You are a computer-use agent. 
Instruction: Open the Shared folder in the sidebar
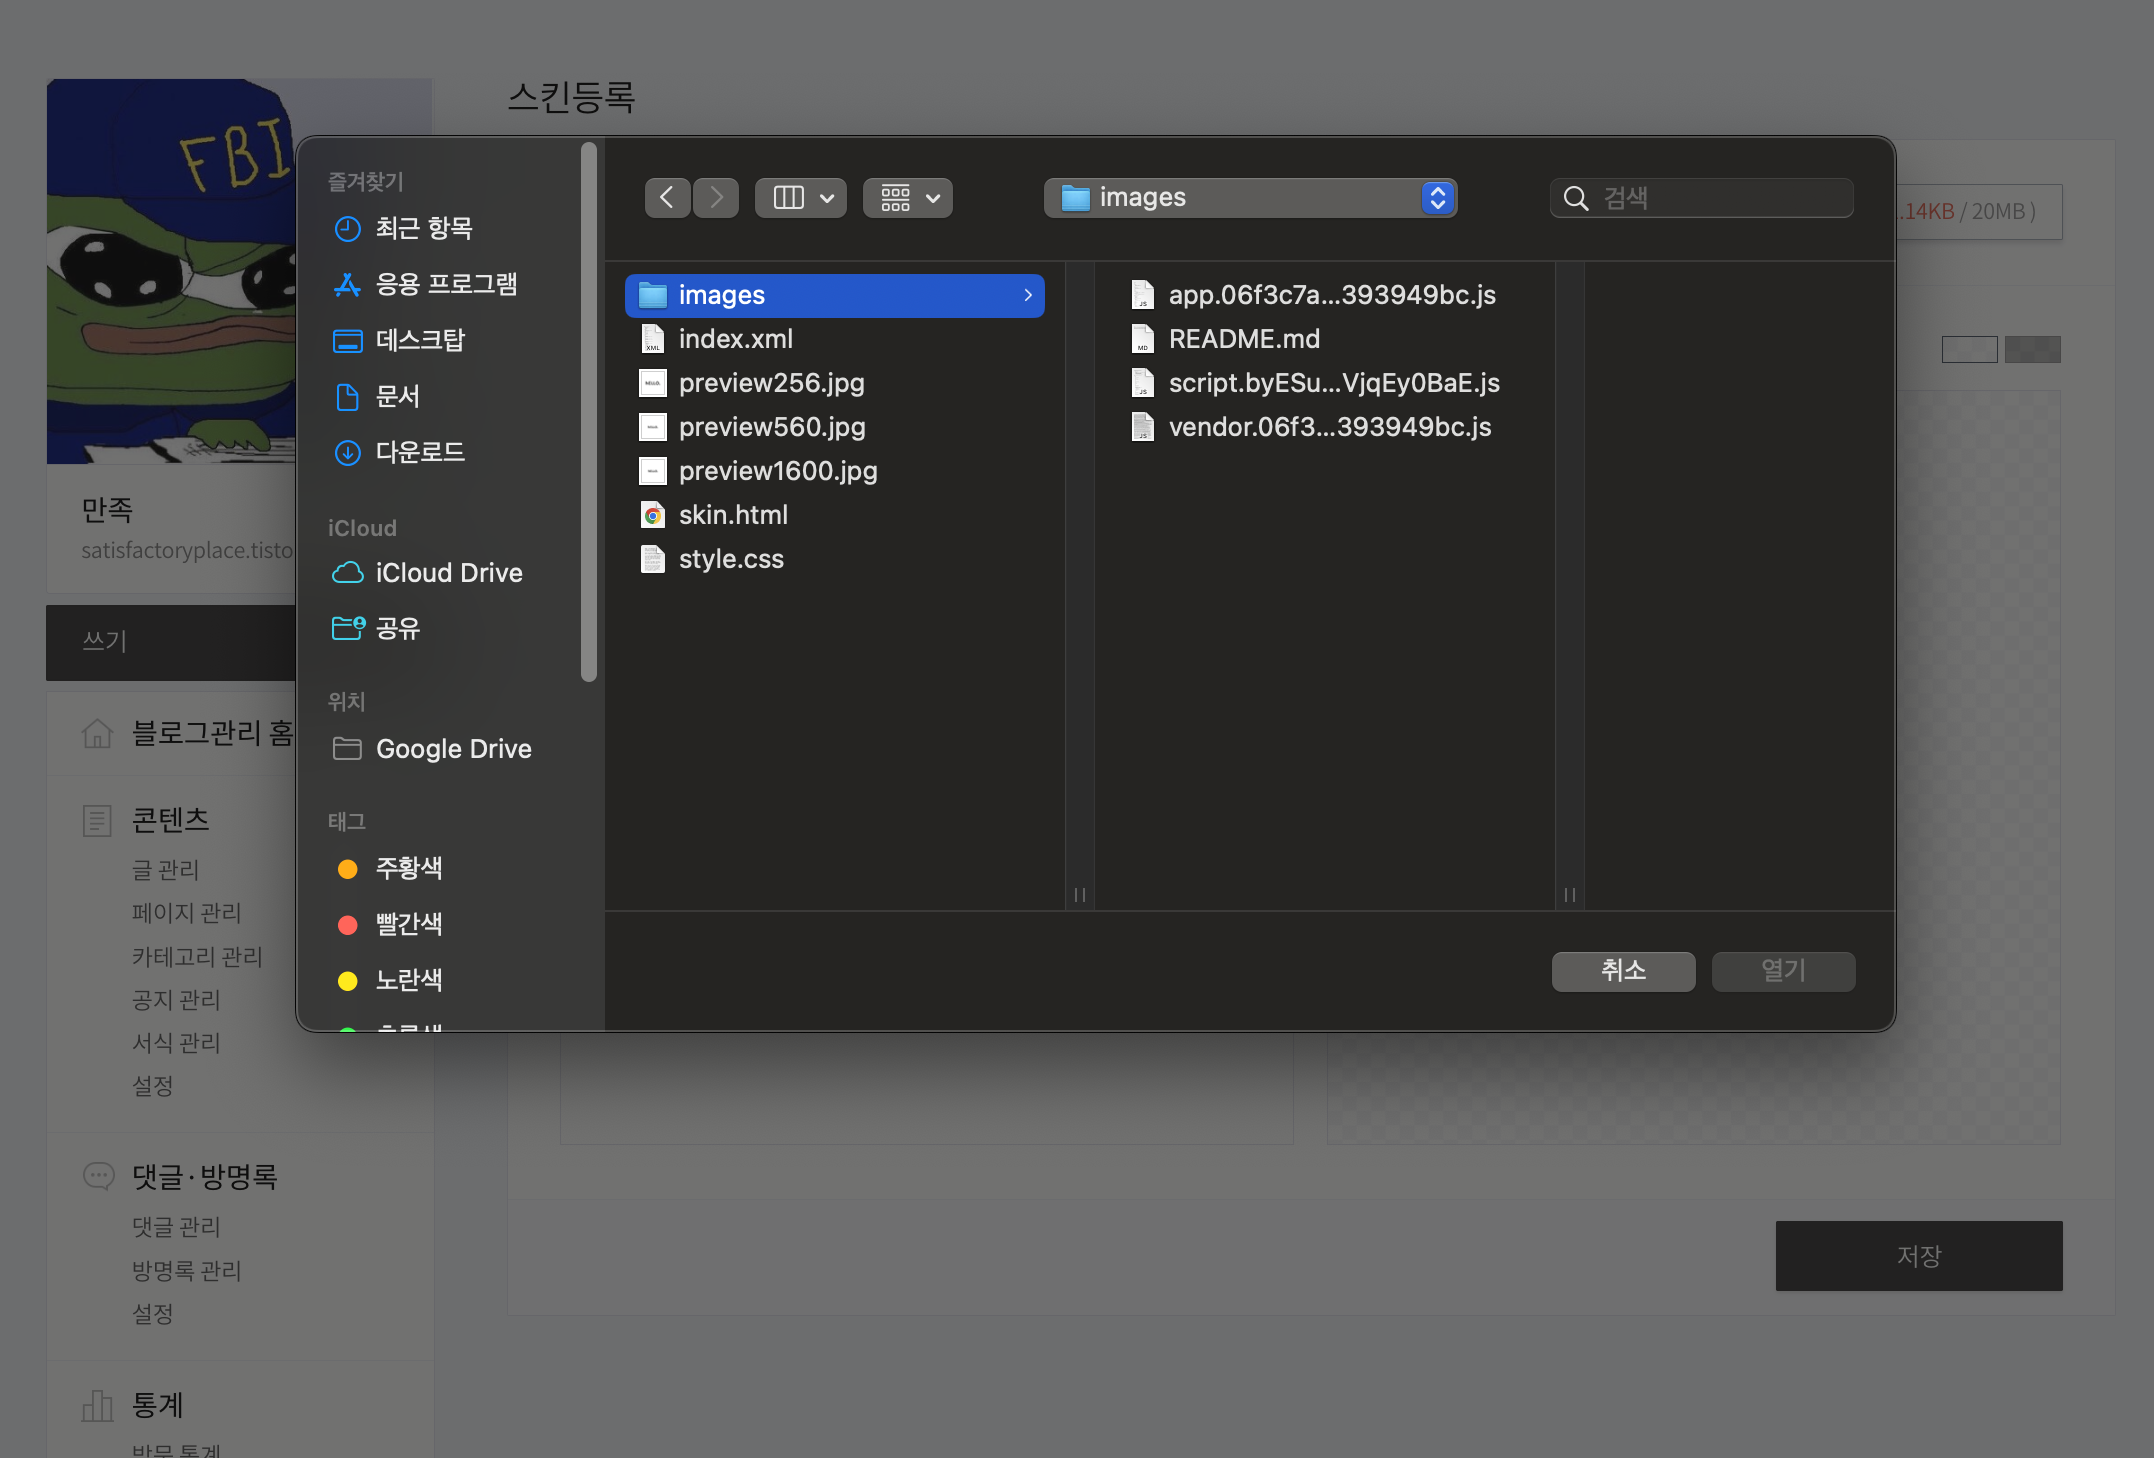click(x=397, y=629)
